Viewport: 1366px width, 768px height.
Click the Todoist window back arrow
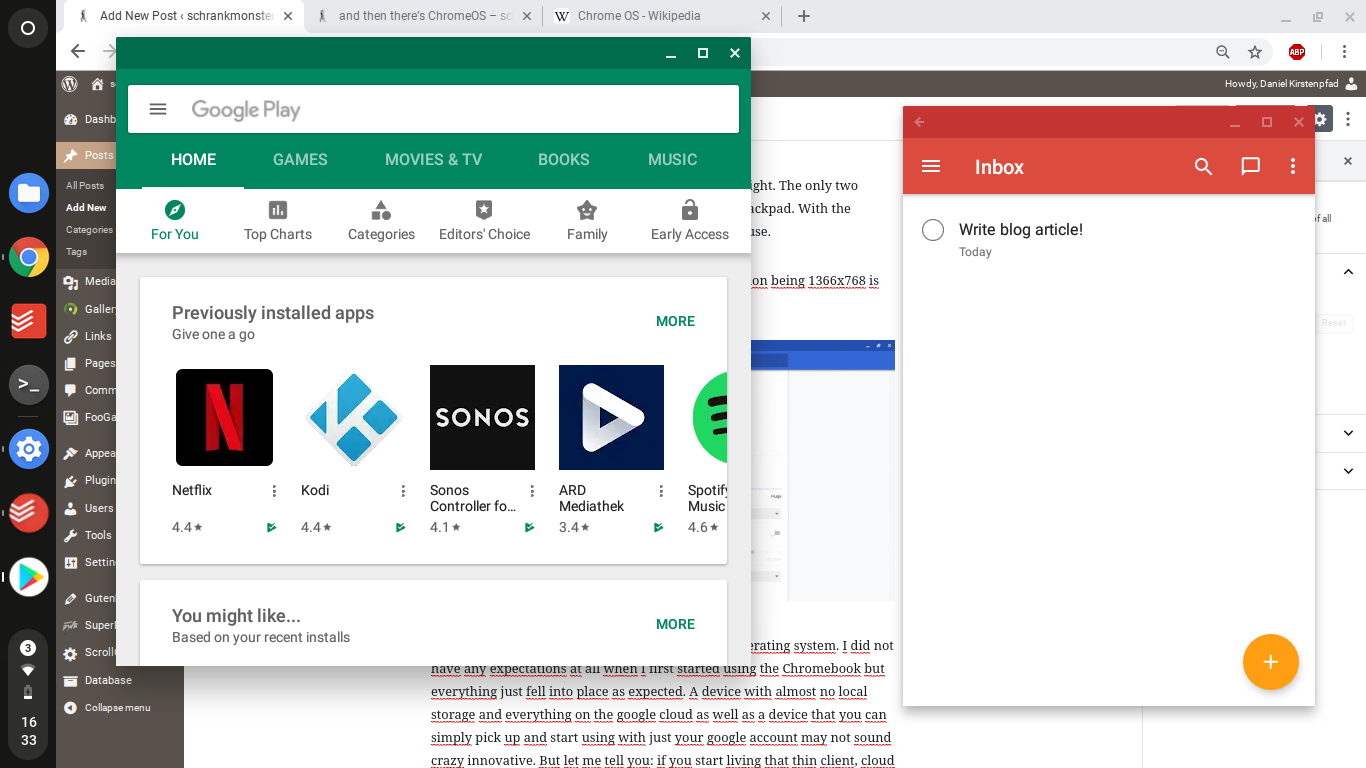(919, 122)
